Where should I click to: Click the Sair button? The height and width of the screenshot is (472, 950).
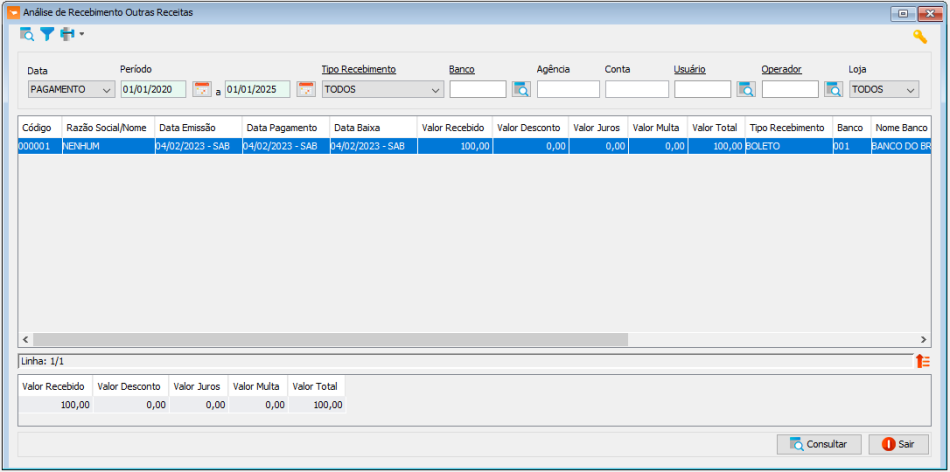pyautogui.click(x=898, y=444)
